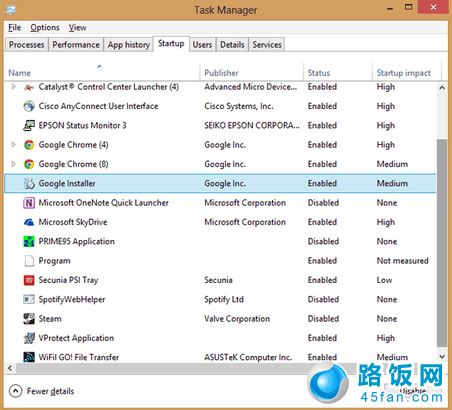Select the Cisco AnyConnect User Interface row
Screen dimensions: 452x410
(220, 106)
